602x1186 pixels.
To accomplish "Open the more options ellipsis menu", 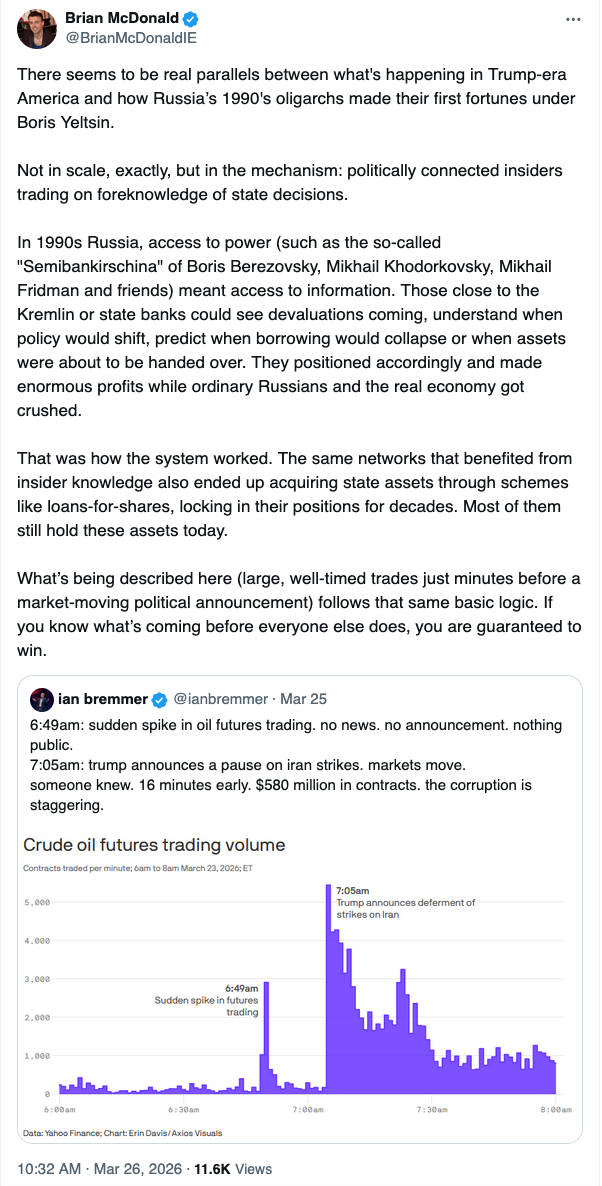I will [x=572, y=19].
